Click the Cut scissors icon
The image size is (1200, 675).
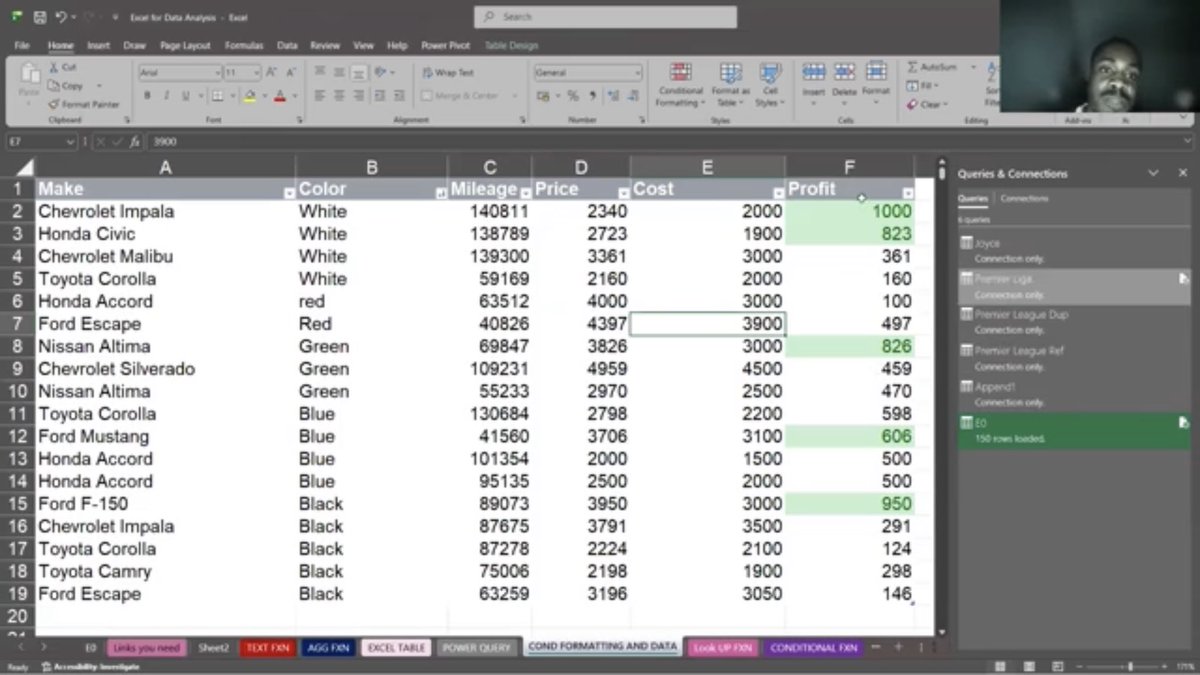point(54,67)
